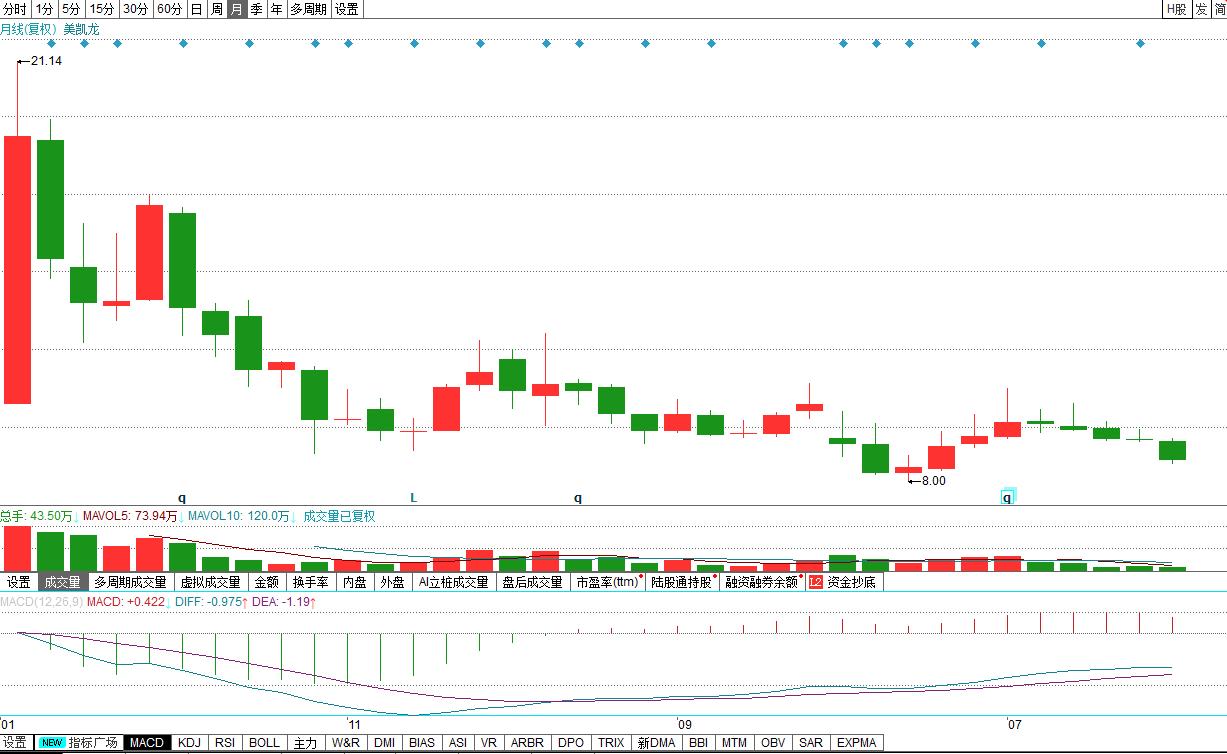1227x754 pixels.
Task: Switch to the BOLL indicator
Action: (264, 743)
